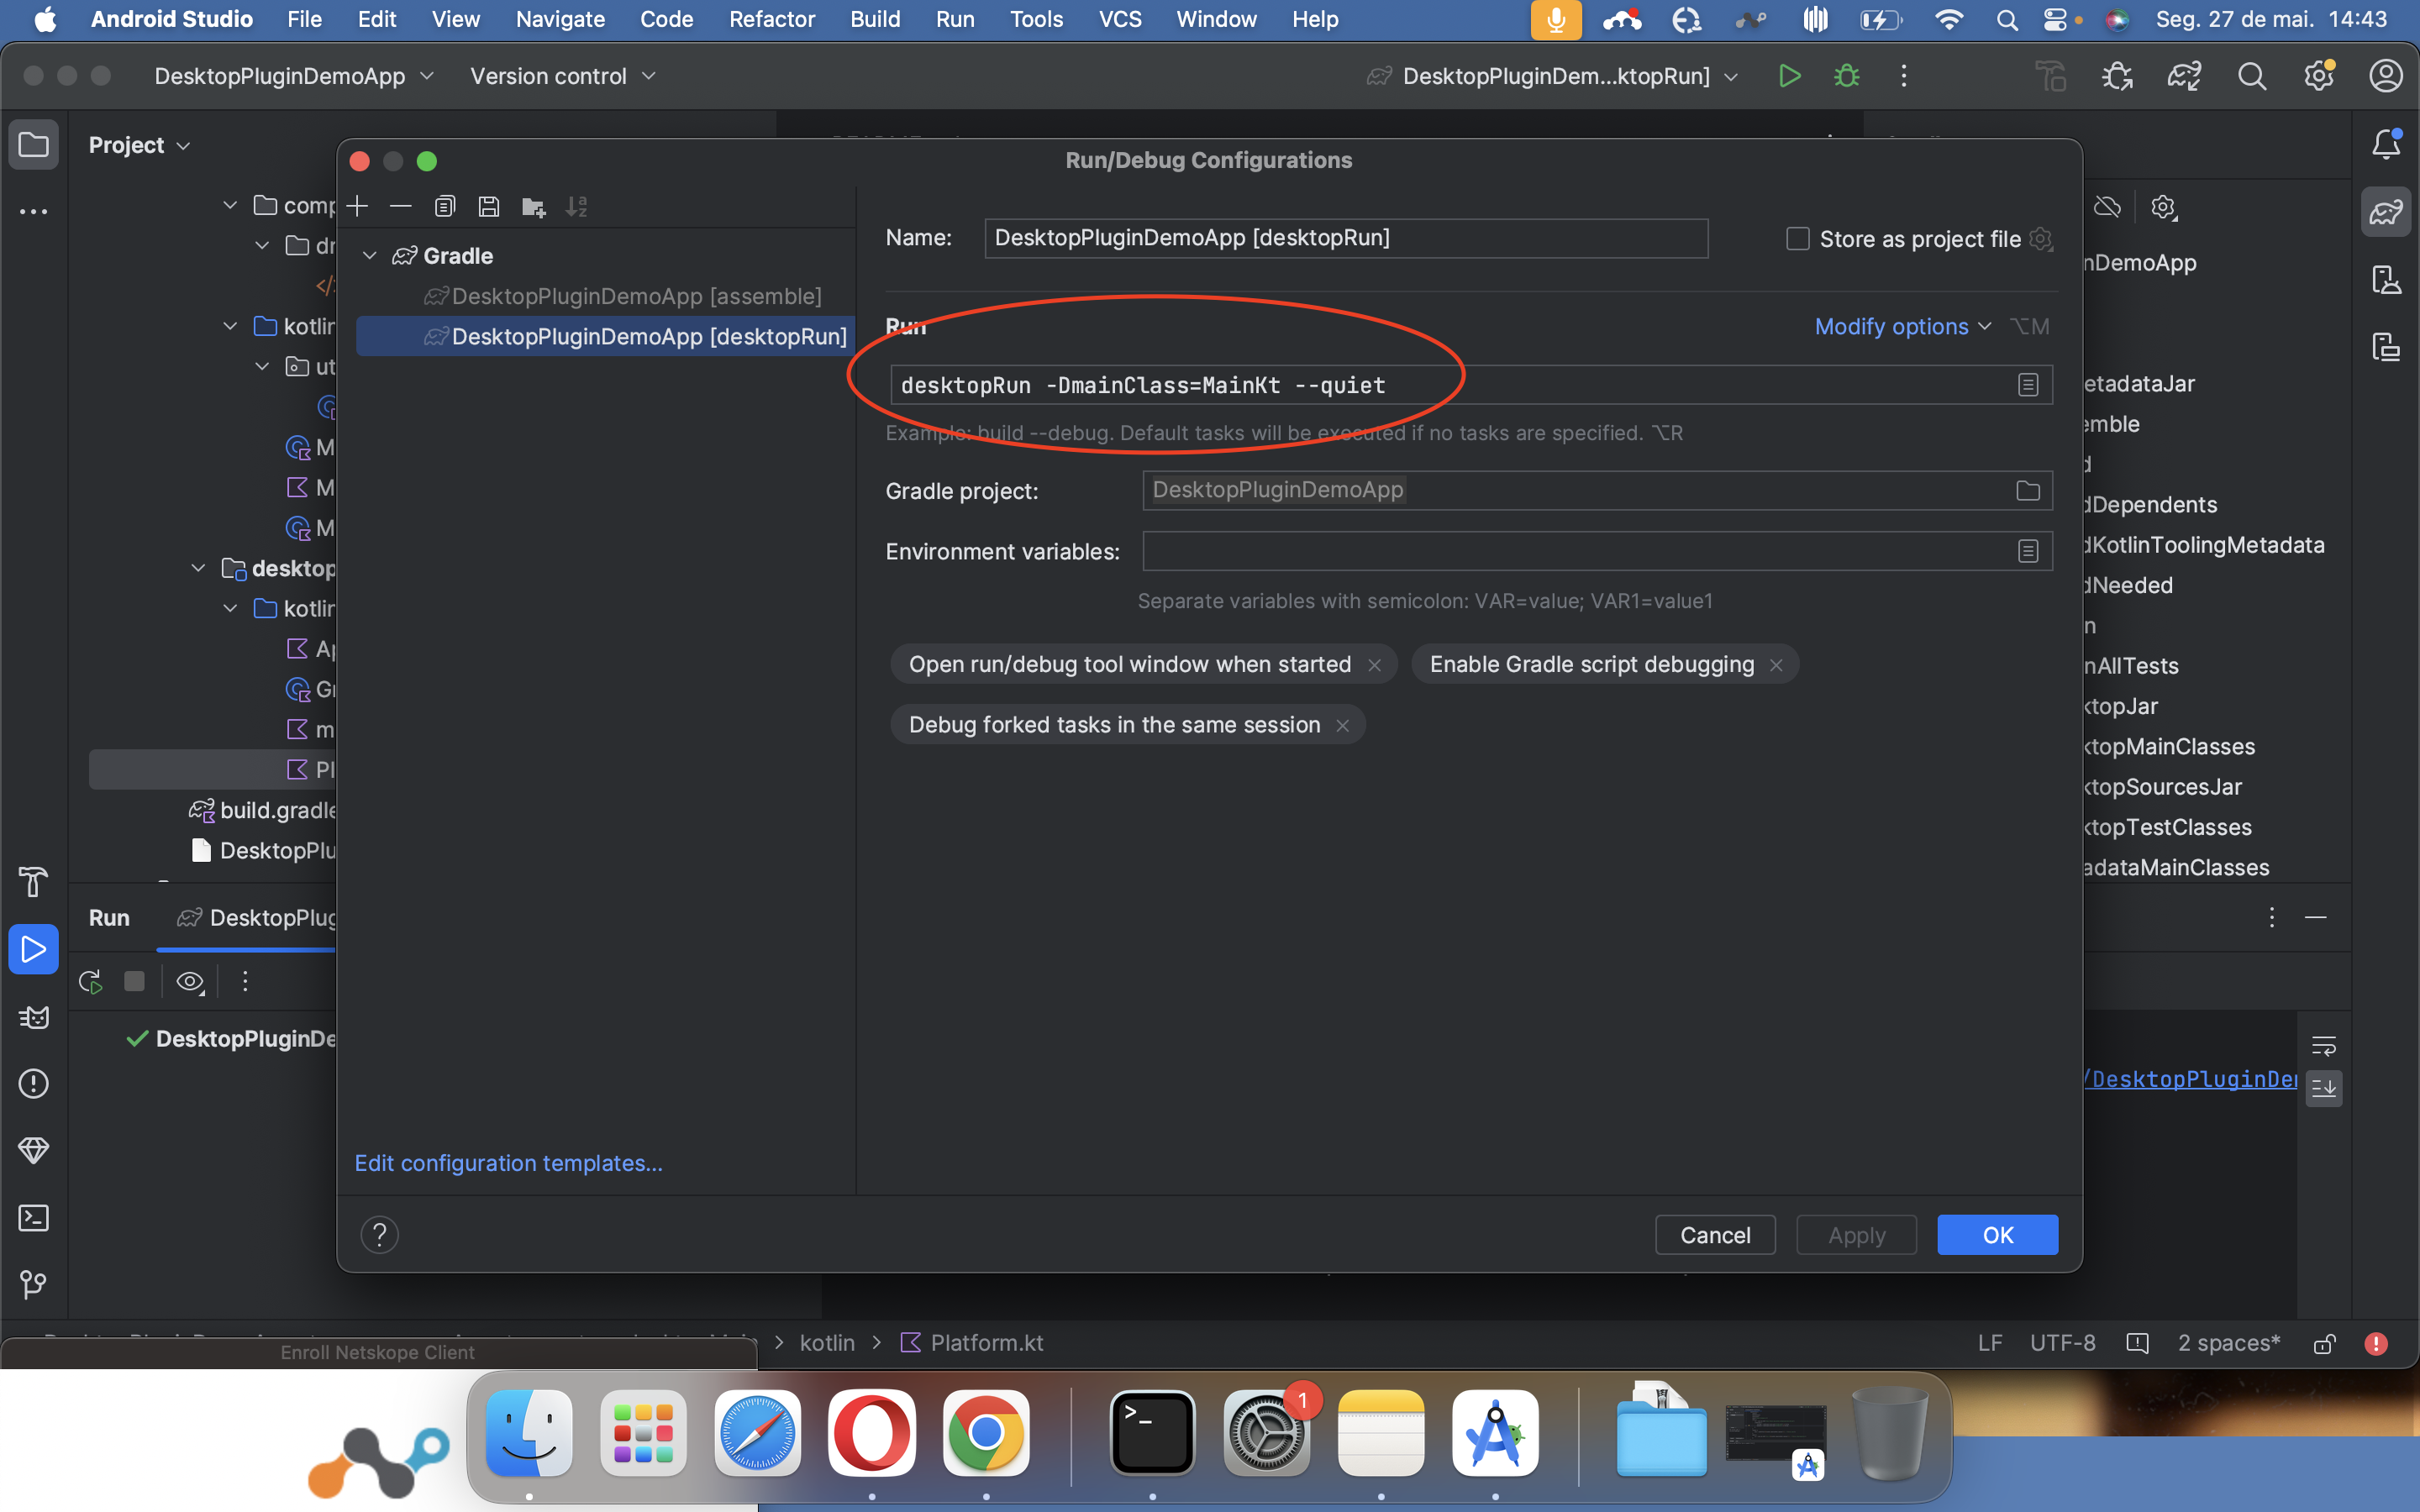This screenshot has width=2420, height=1512.
Task: Stop the running process square icon
Action: tap(134, 981)
